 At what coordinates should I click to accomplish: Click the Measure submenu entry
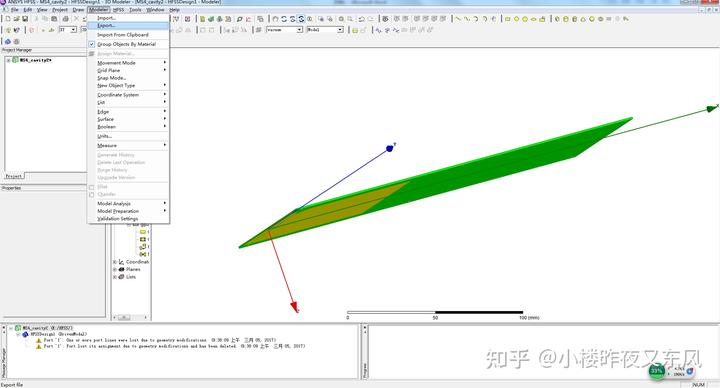[x=128, y=145]
